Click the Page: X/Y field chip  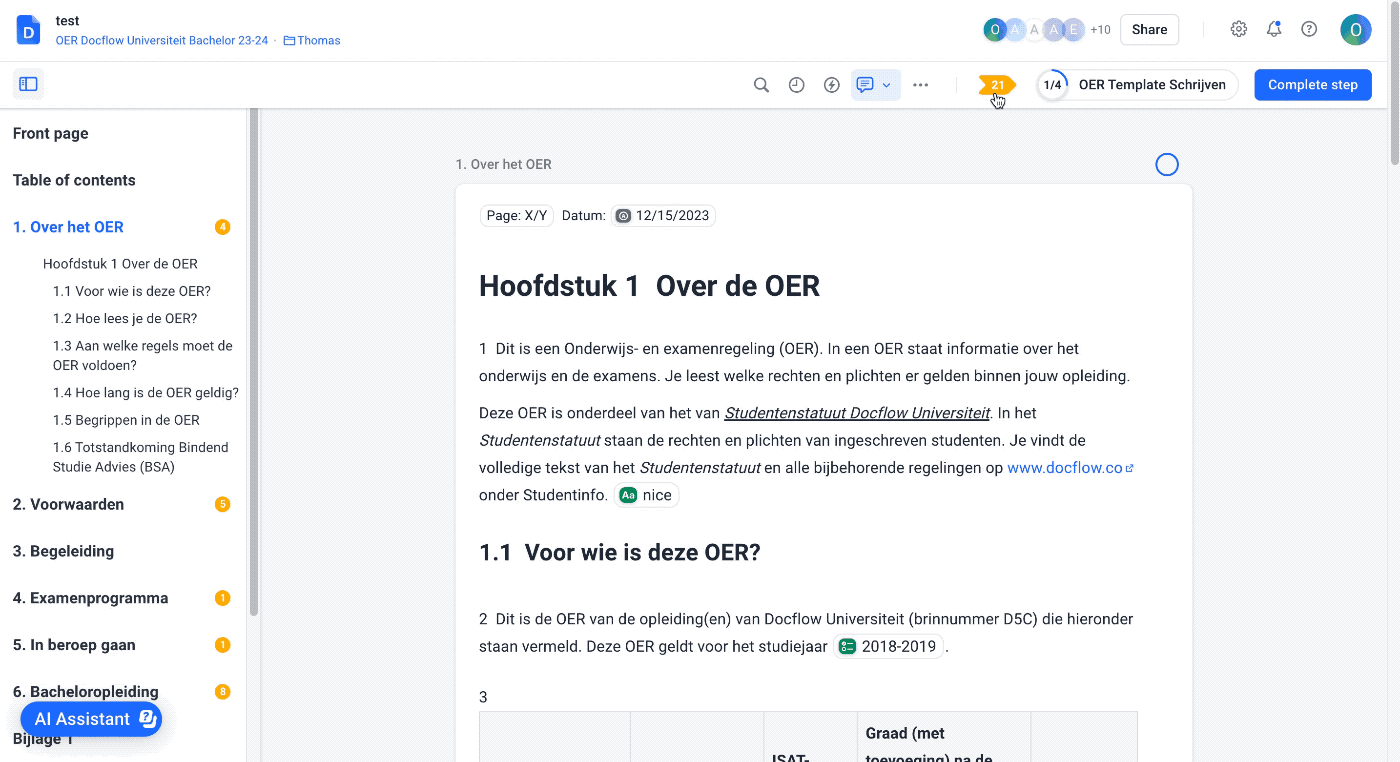517,215
